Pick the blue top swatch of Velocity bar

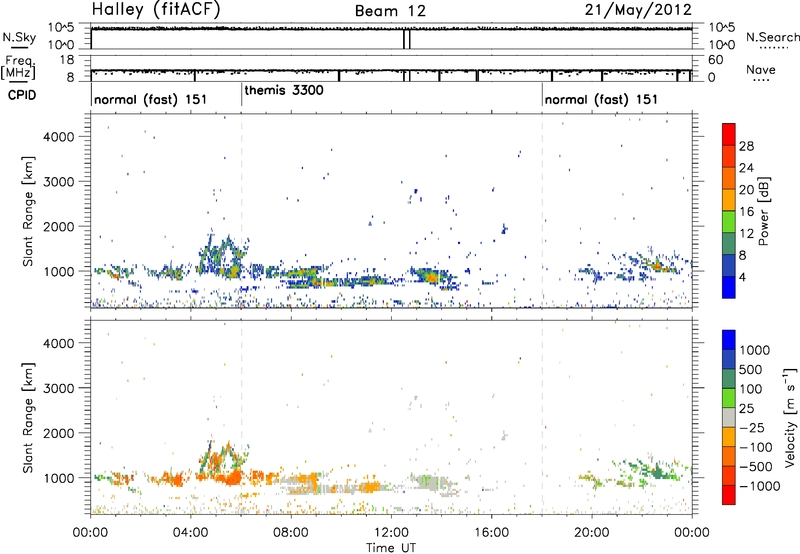tap(729, 340)
